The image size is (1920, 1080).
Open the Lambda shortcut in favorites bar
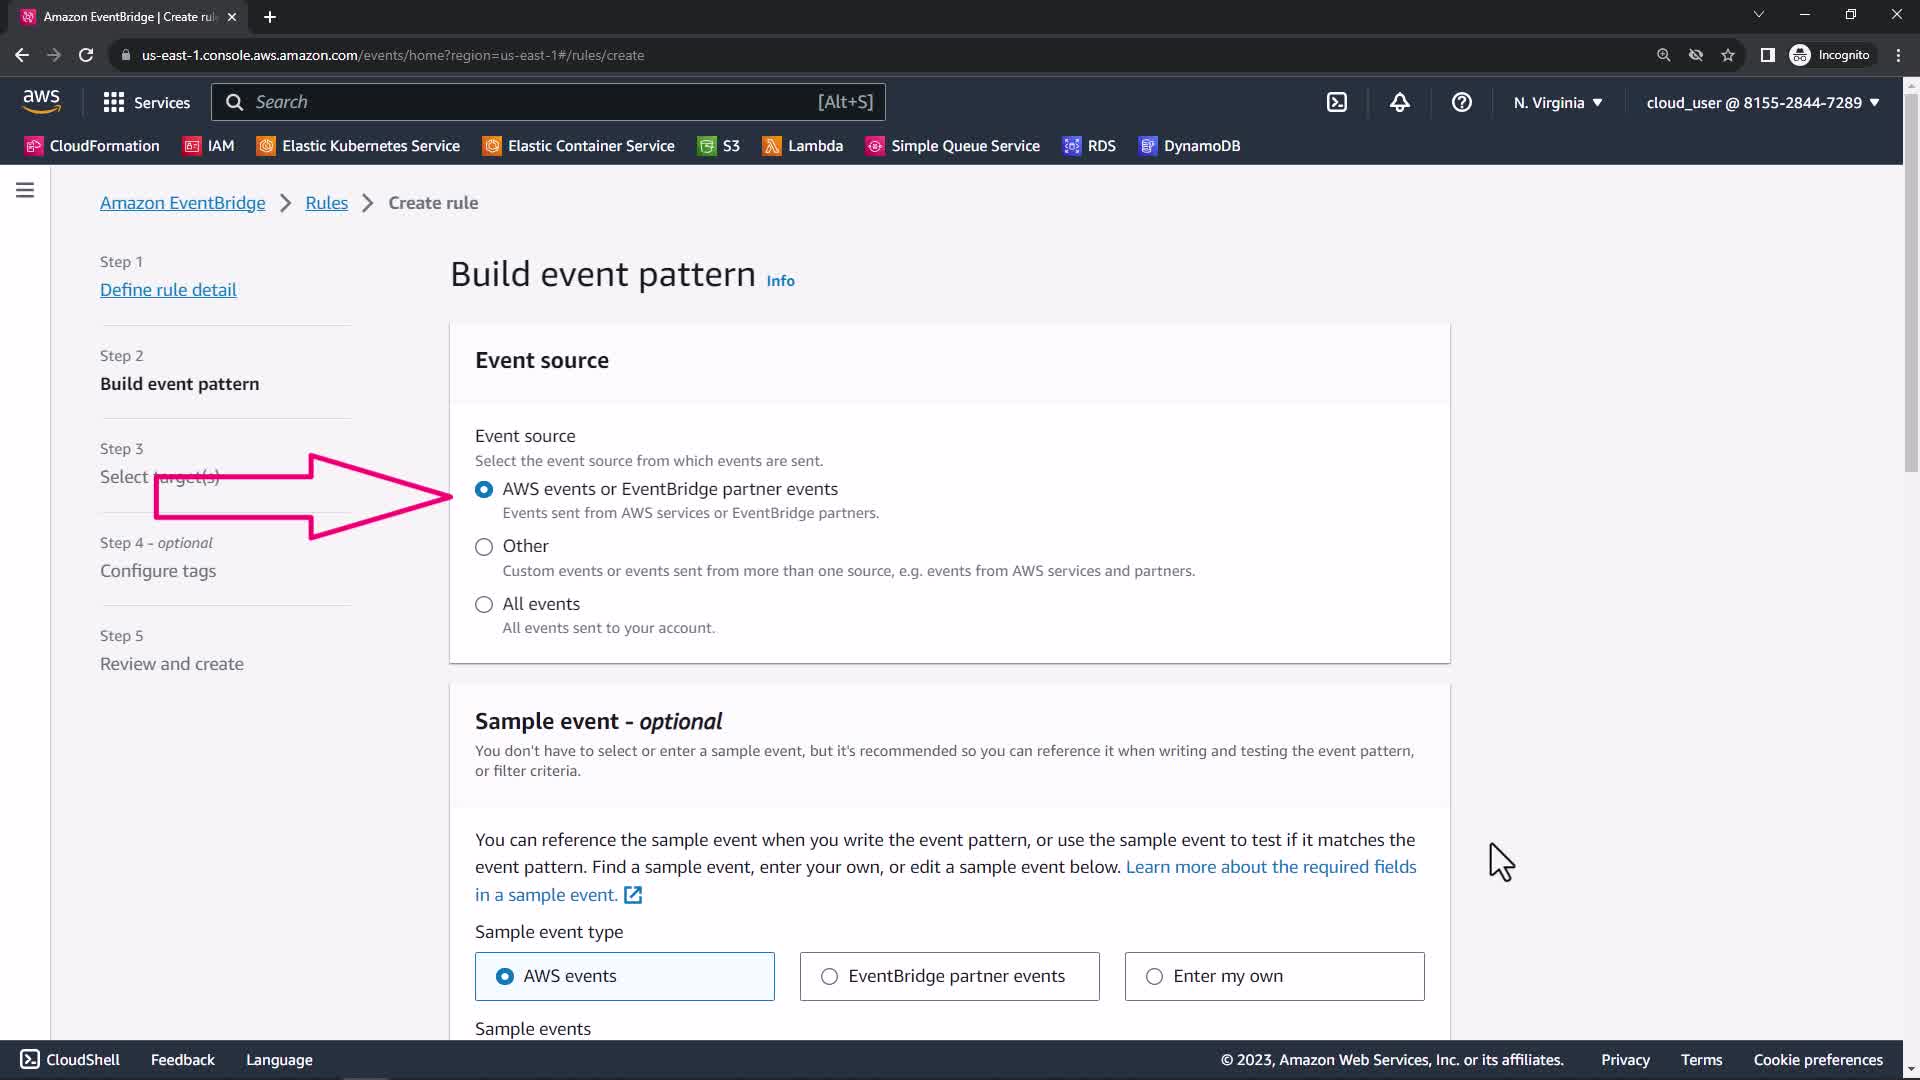pyautogui.click(x=802, y=146)
